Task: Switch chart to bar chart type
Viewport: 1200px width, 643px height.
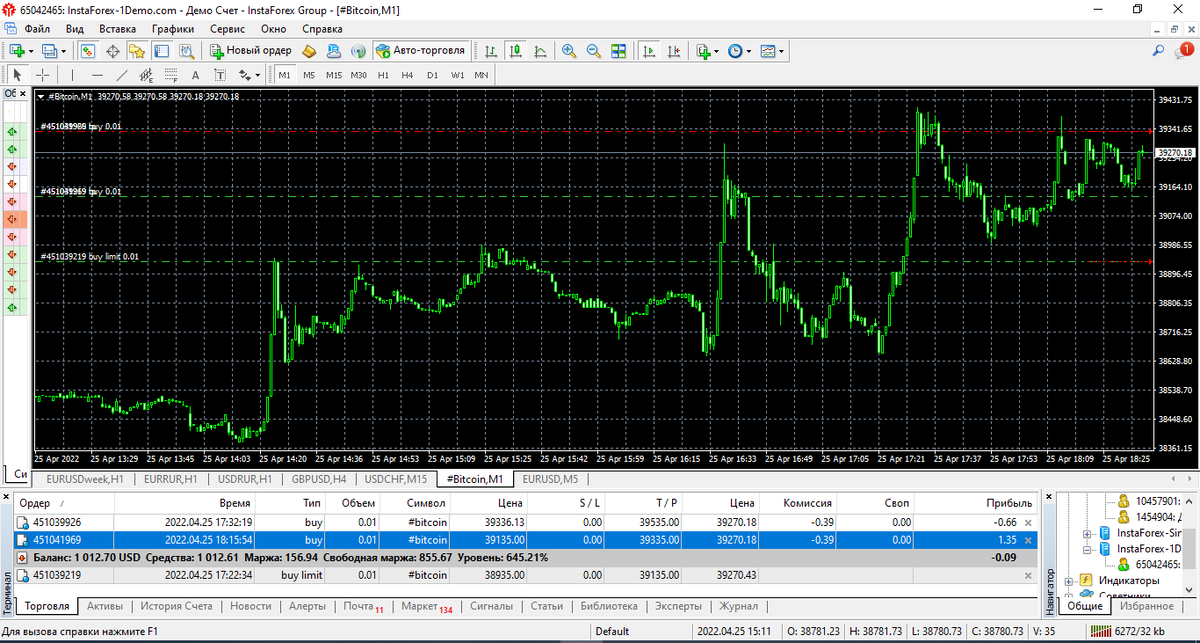Action: coord(491,50)
